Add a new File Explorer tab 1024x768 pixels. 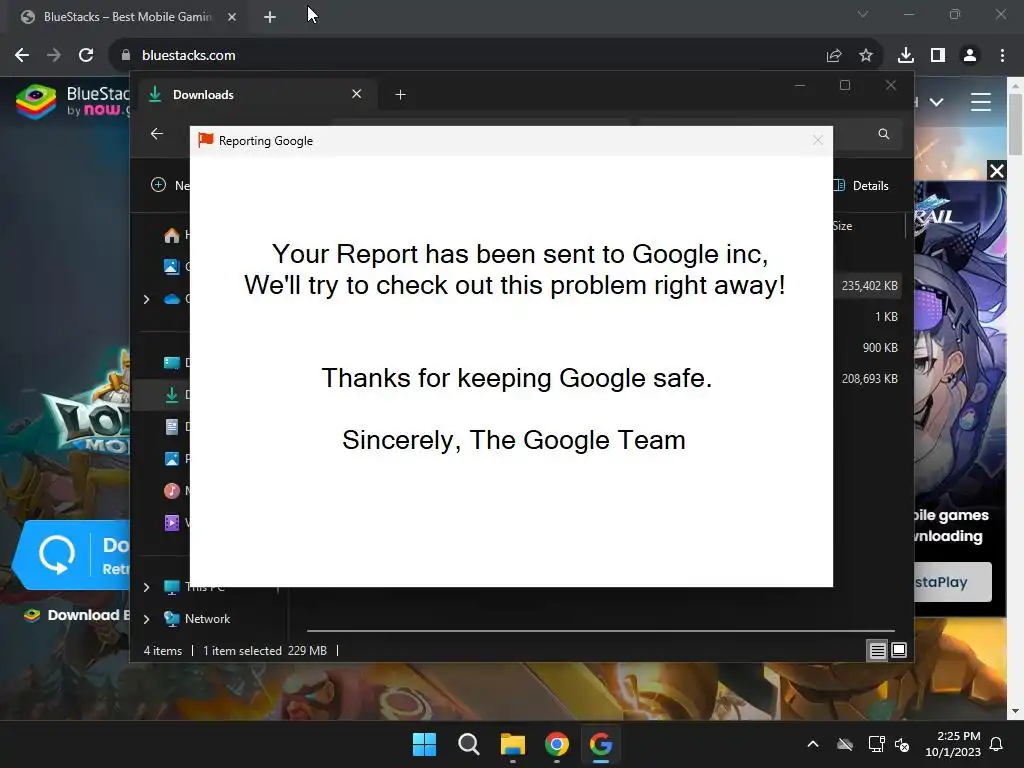point(400,95)
